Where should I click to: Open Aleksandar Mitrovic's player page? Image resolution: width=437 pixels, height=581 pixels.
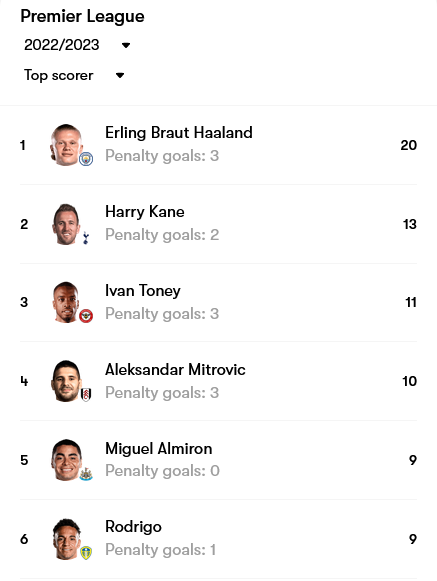point(175,370)
